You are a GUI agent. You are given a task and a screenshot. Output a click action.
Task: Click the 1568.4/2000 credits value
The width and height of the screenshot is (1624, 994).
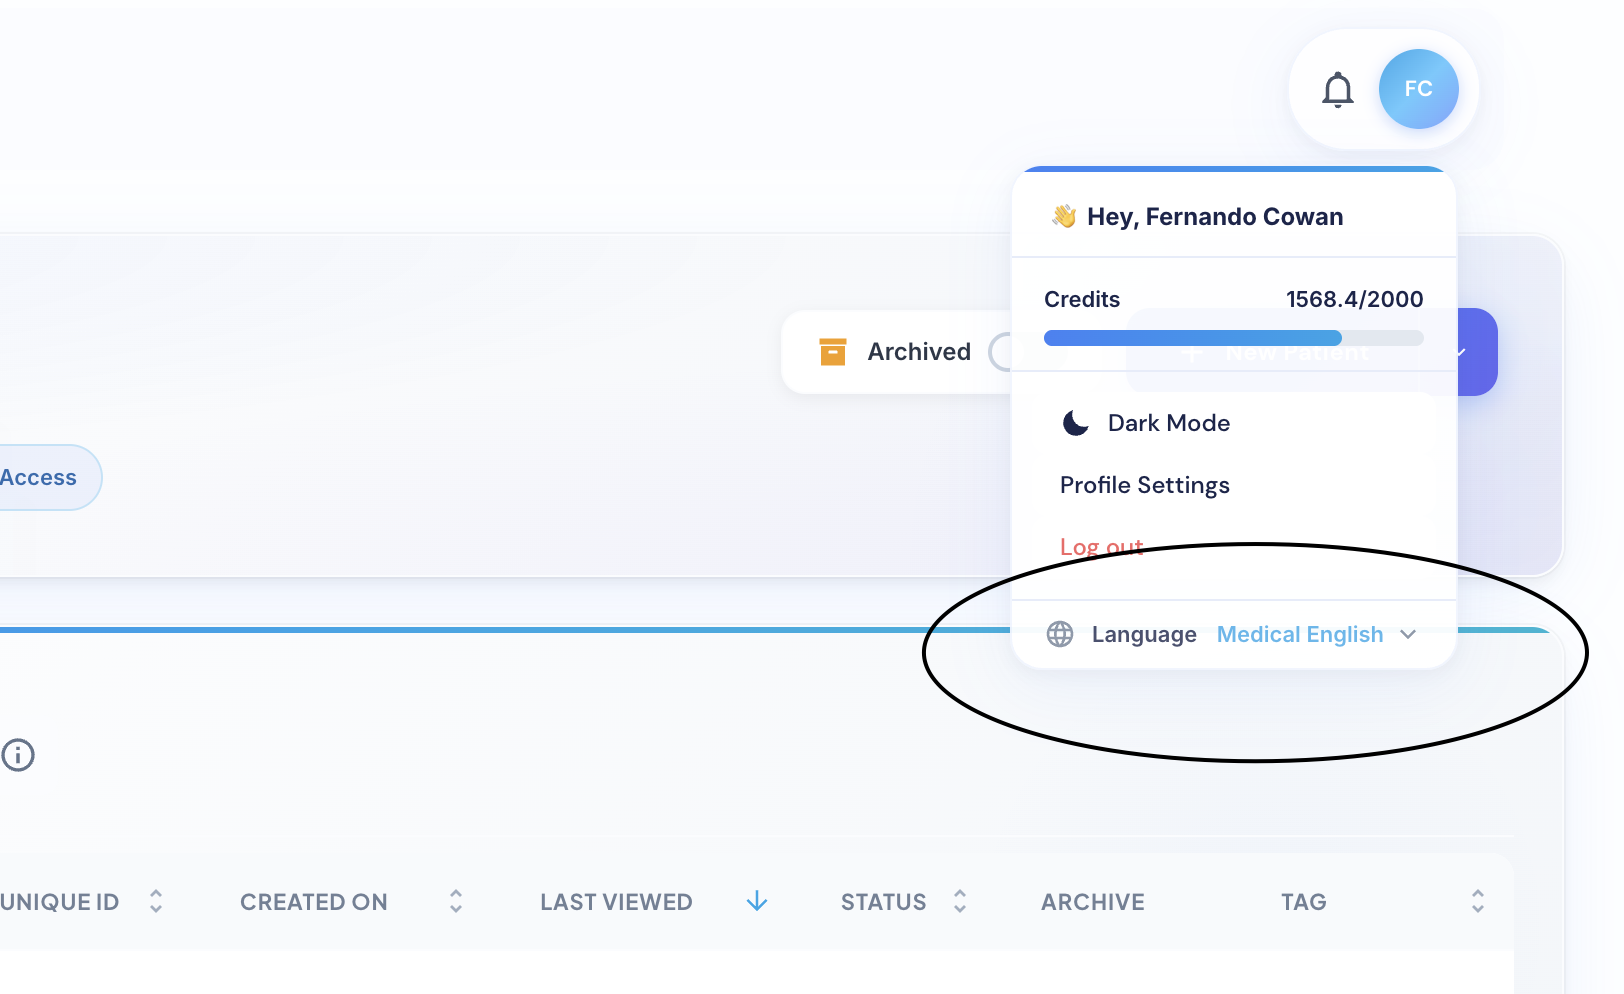1355,299
